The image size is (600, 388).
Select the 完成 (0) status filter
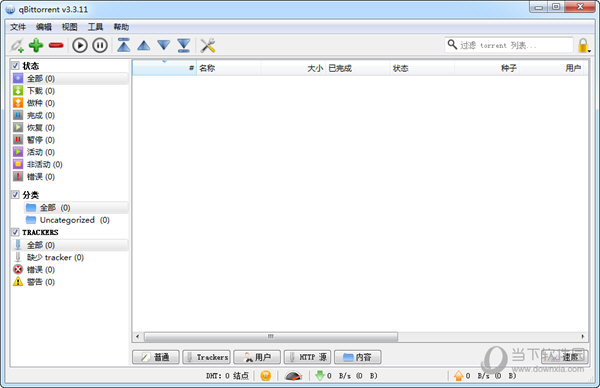70,115
